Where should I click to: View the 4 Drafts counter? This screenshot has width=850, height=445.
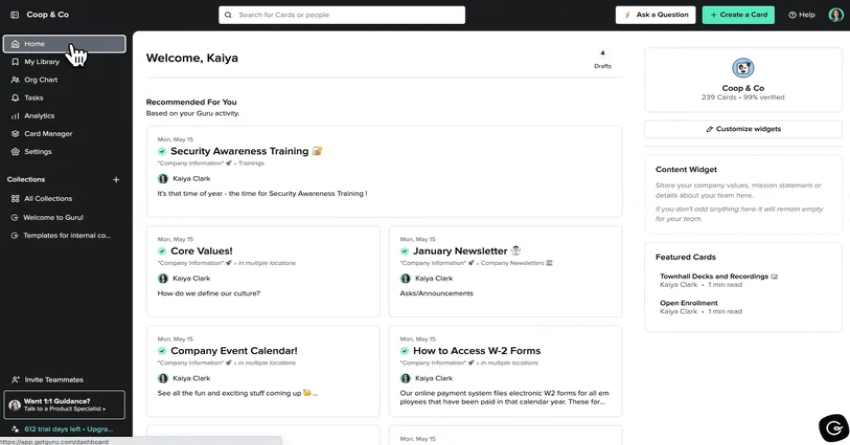[x=602, y=60]
